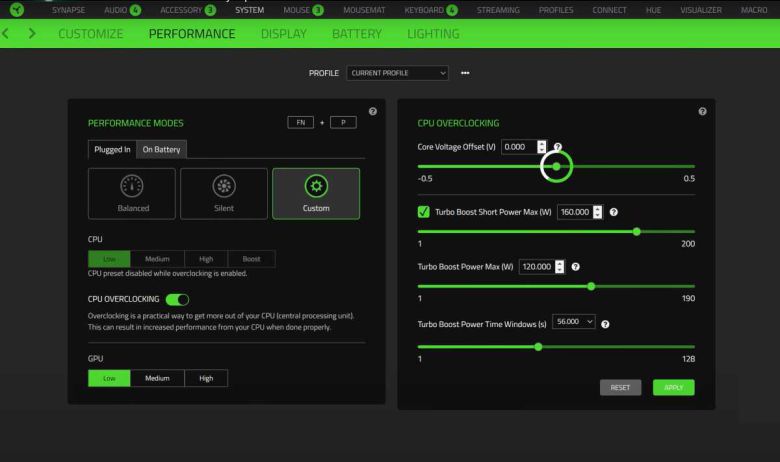Open the Current Profile dropdown
Viewport: 780px width, 462px height.
[397, 73]
